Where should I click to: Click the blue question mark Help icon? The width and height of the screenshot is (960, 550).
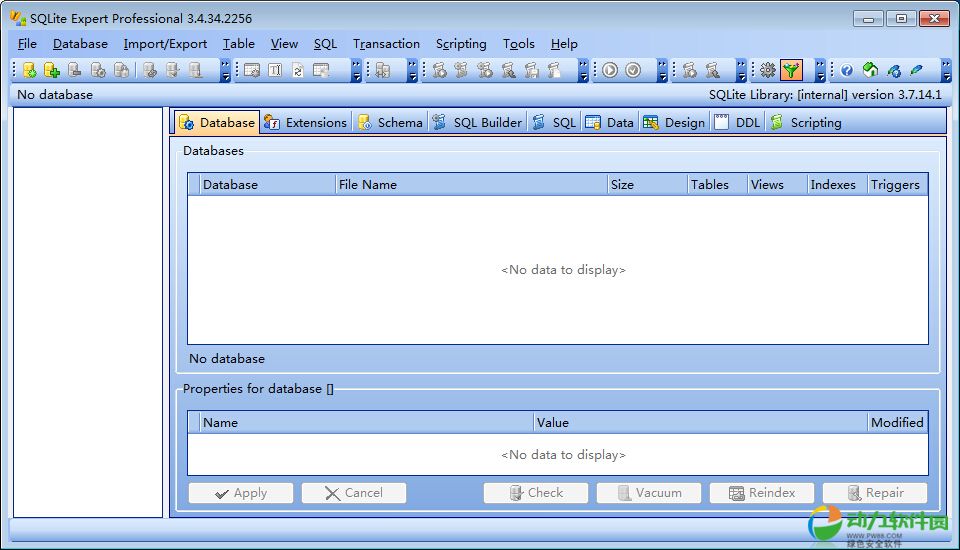coord(847,70)
